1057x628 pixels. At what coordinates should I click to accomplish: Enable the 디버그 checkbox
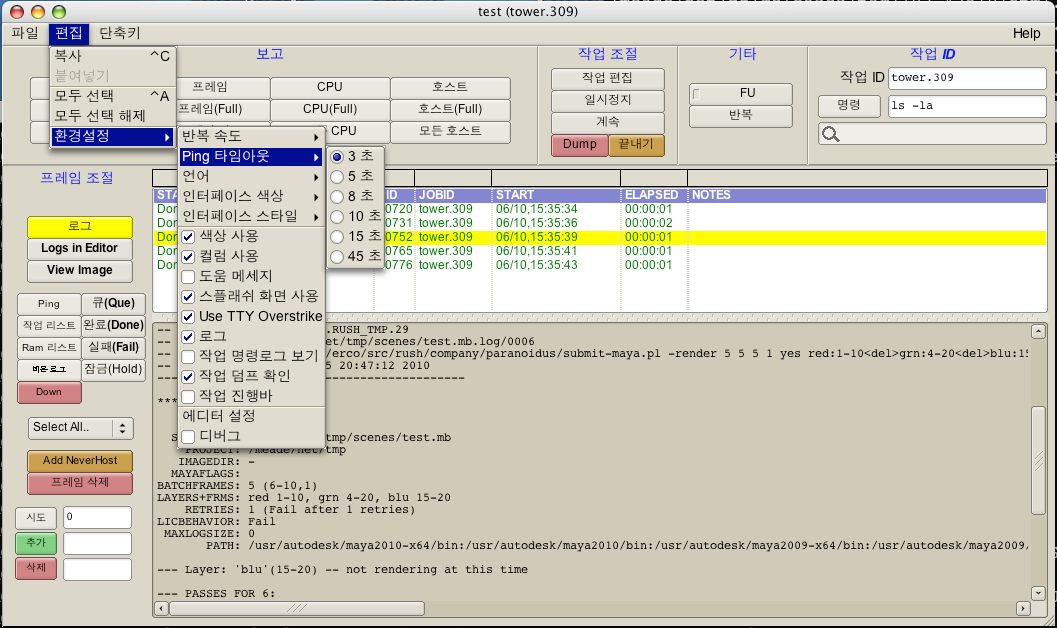point(188,437)
